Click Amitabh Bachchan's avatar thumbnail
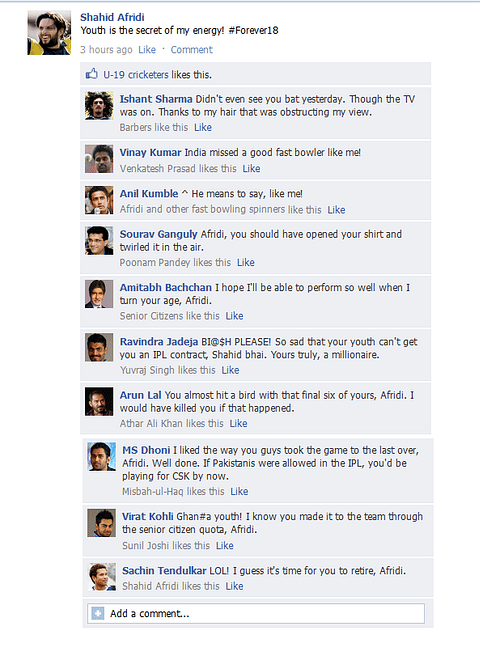The image size is (500, 668). tap(99, 294)
